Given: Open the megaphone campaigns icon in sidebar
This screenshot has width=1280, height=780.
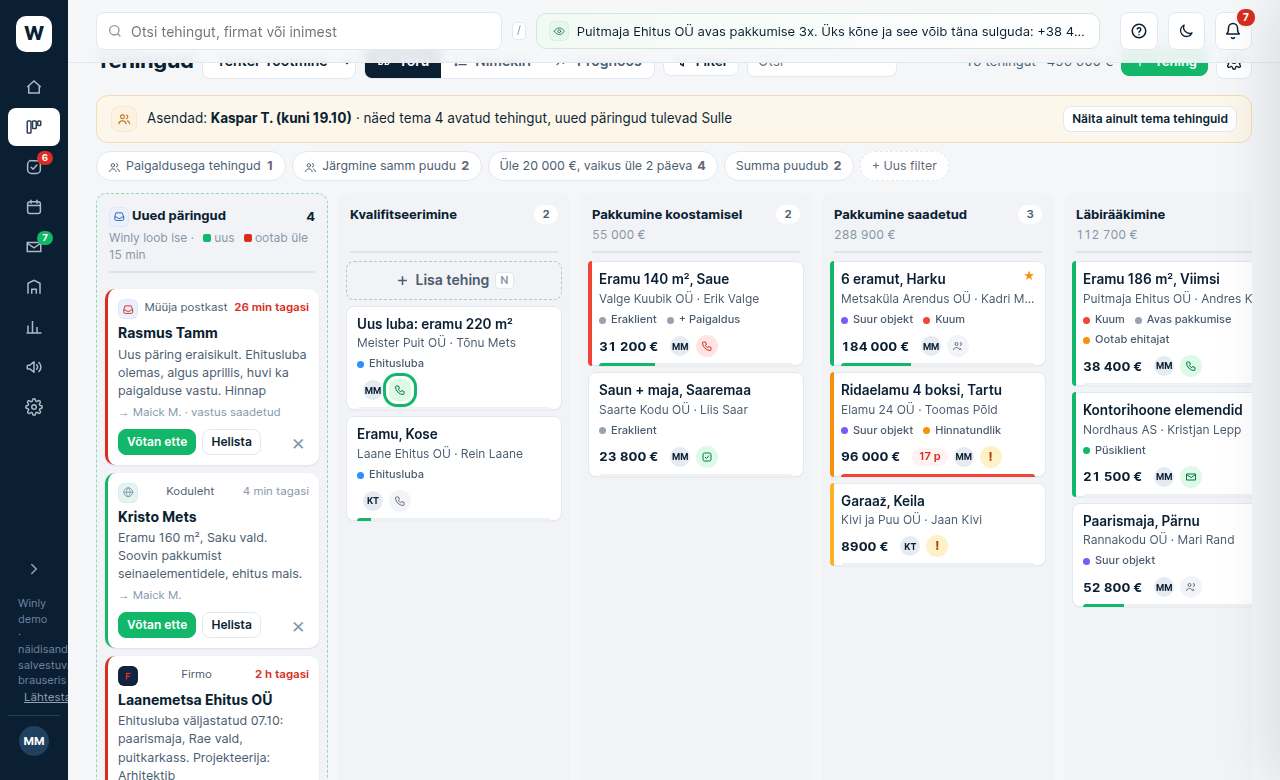Looking at the screenshot, I should pos(34,367).
